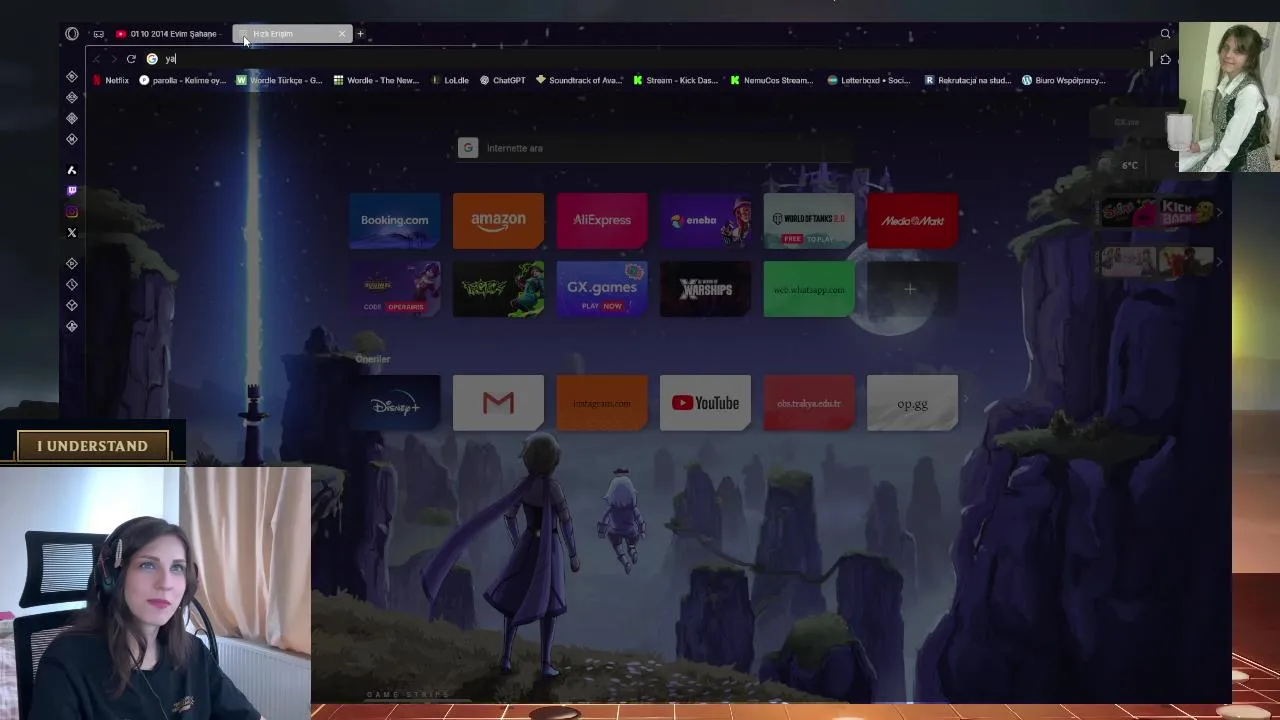
Task: Open the X (Twitter) sidebar panel
Action: (x=72, y=233)
